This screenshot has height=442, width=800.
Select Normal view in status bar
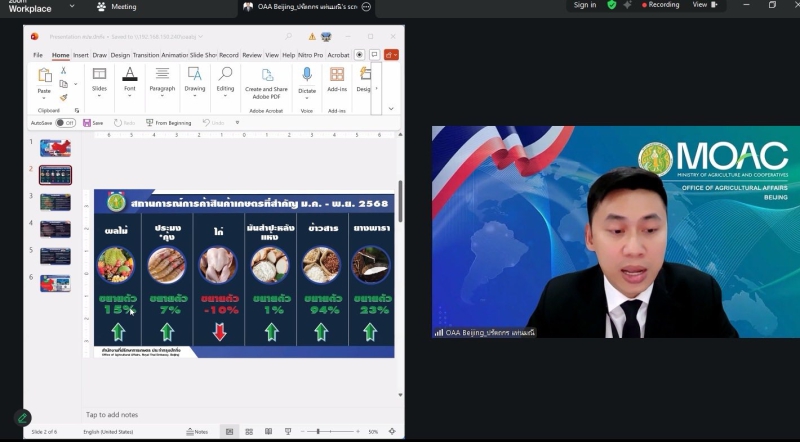(x=229, y=431)
